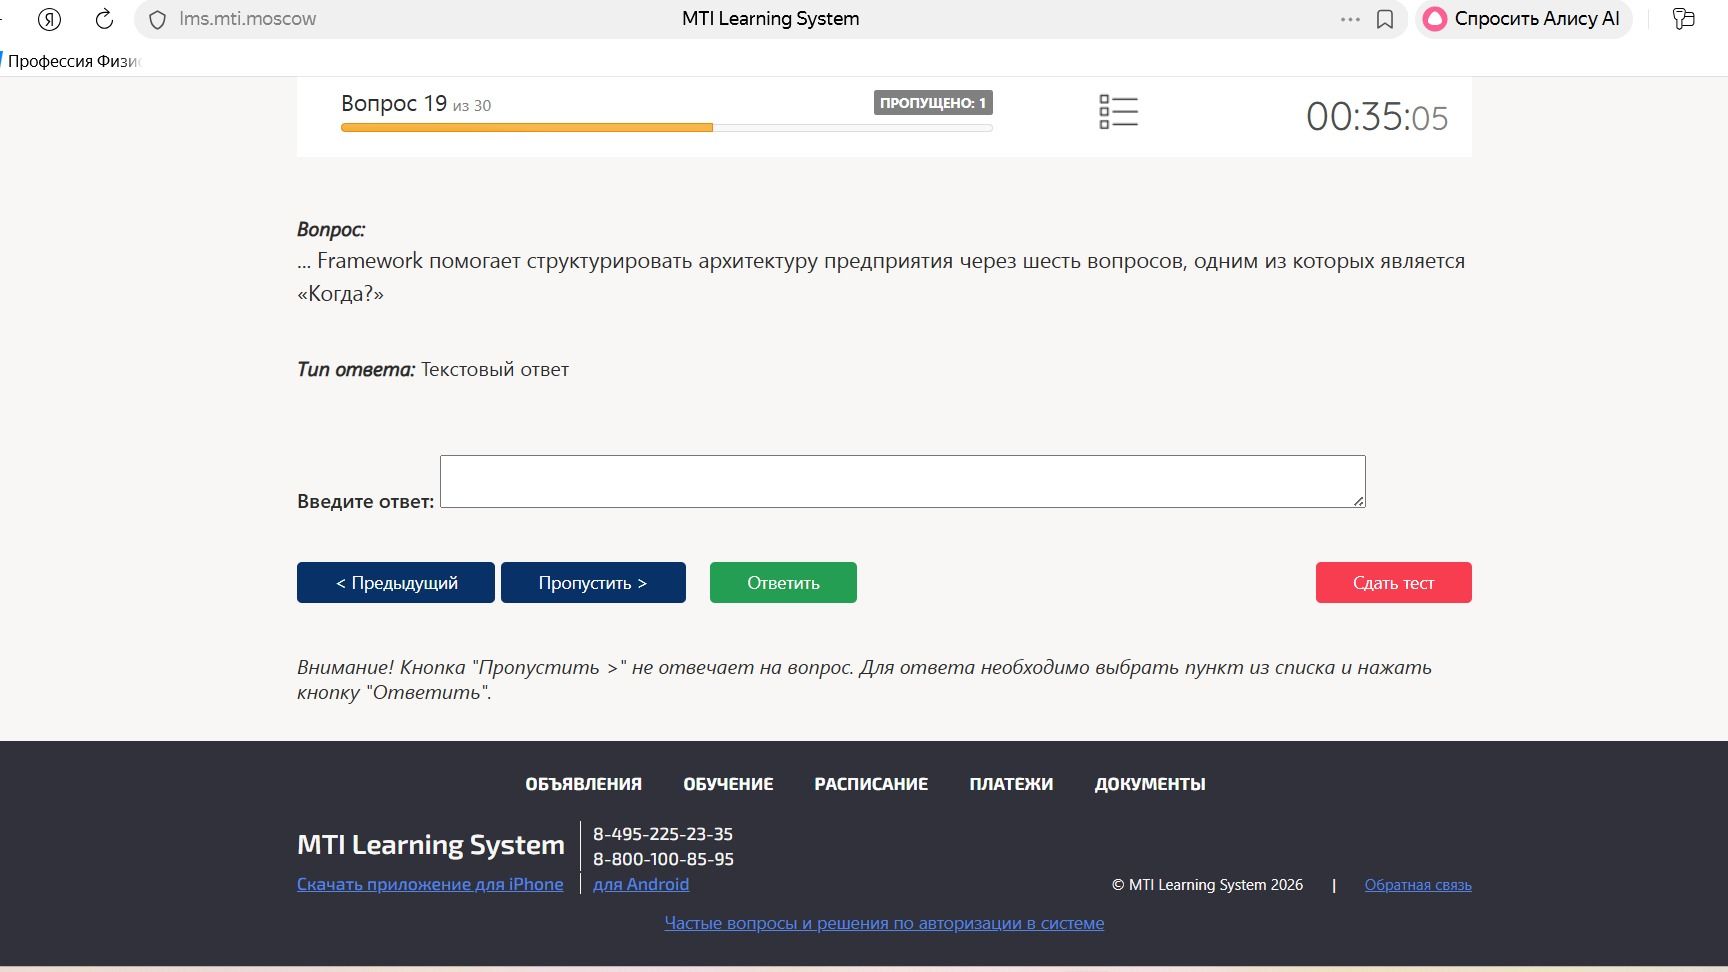Open the Расписание footer menu item
1728x972 pixels.
tap(871, 784)
